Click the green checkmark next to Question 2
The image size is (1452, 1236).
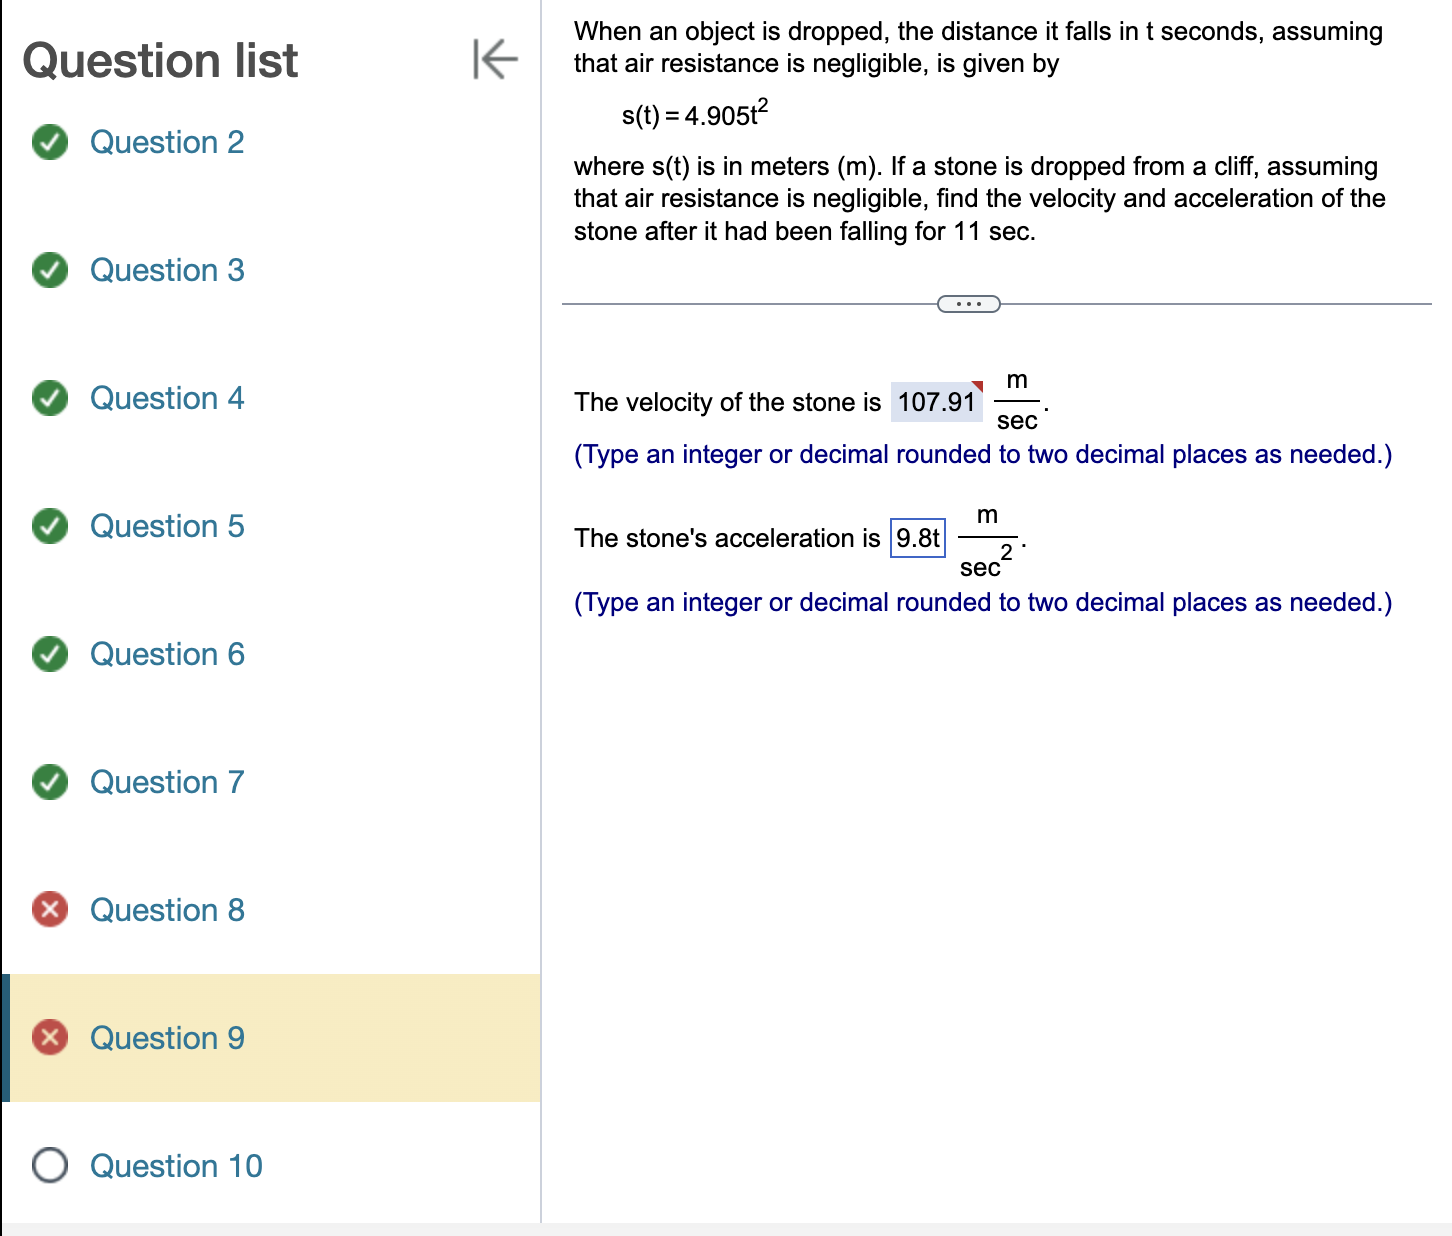pos(49,142)
